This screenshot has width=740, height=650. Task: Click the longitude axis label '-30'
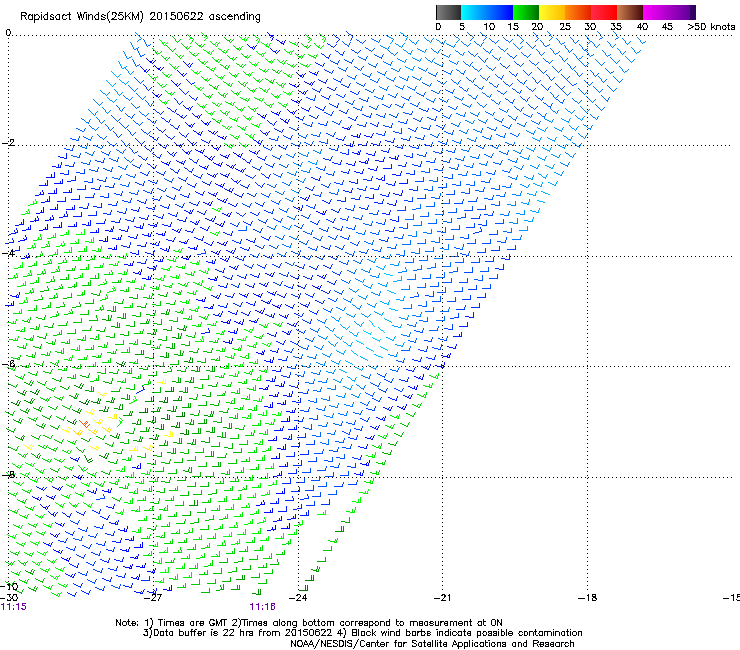click(x=10, y=596)
